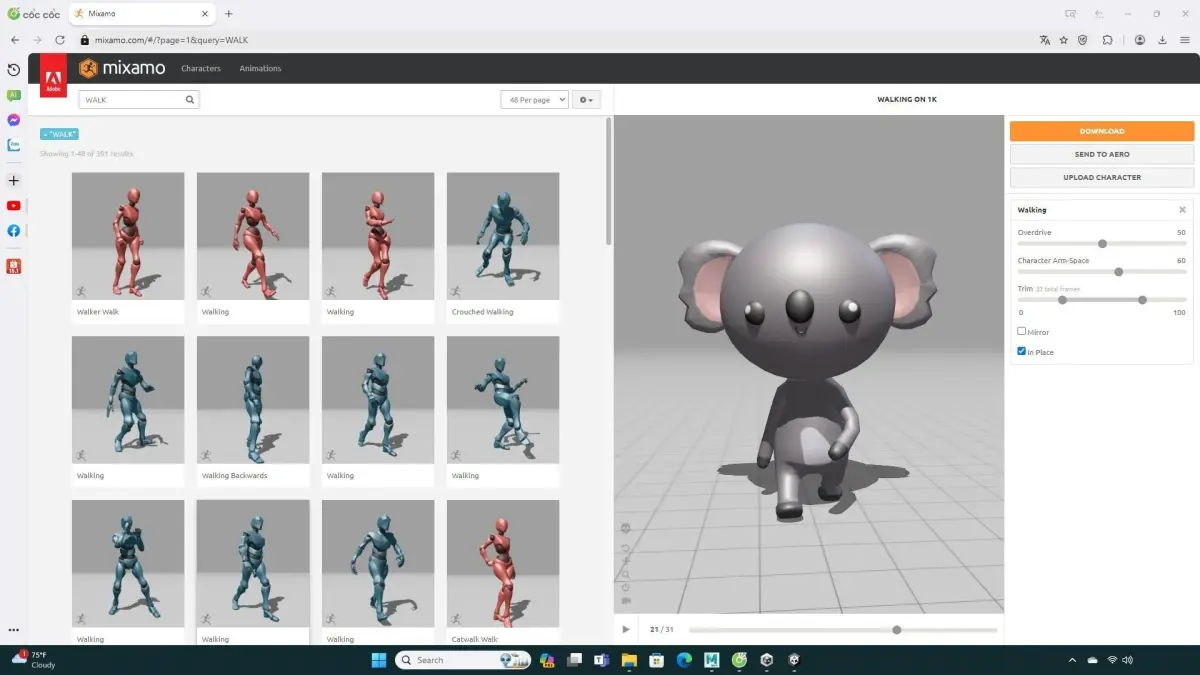Open the Messenger sidebar icon
This screenshot has width=1200, height=675.
[x=14, y=120]
